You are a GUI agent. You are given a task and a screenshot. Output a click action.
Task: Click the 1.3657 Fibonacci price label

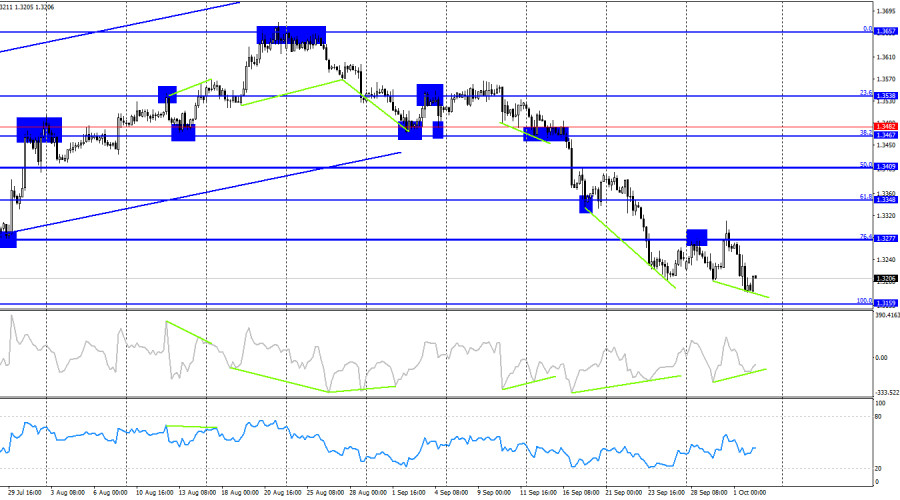click(886, 32)
